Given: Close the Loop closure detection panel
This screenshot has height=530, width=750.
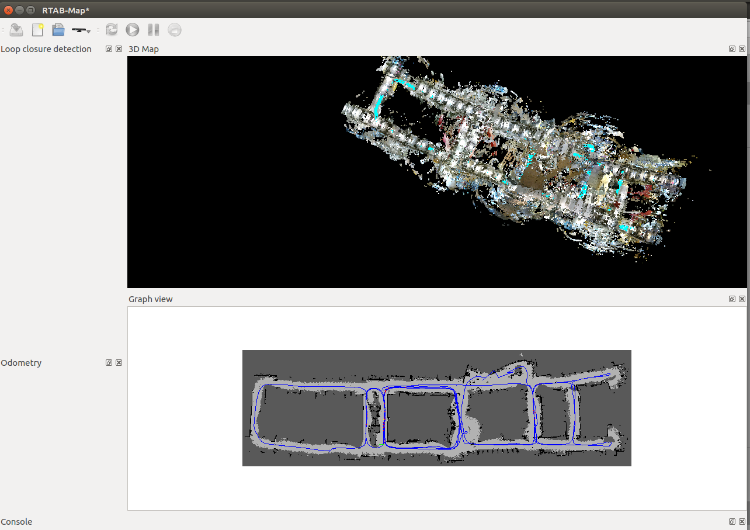Looking at the screenshot, I should tap(119, 49).
